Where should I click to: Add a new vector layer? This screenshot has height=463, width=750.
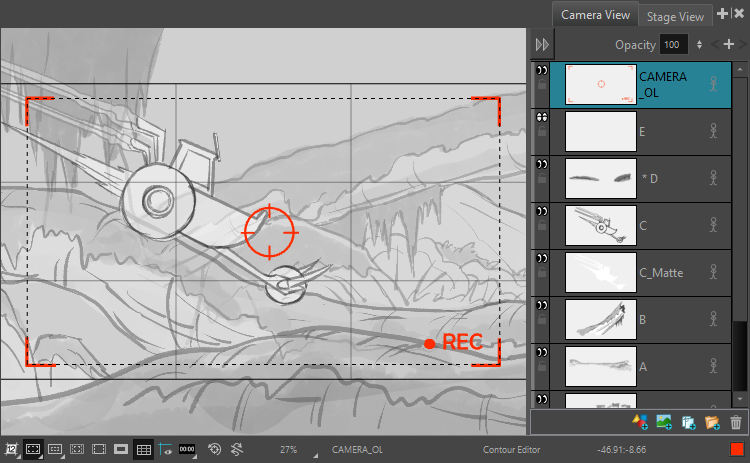[x=641, y=423]
